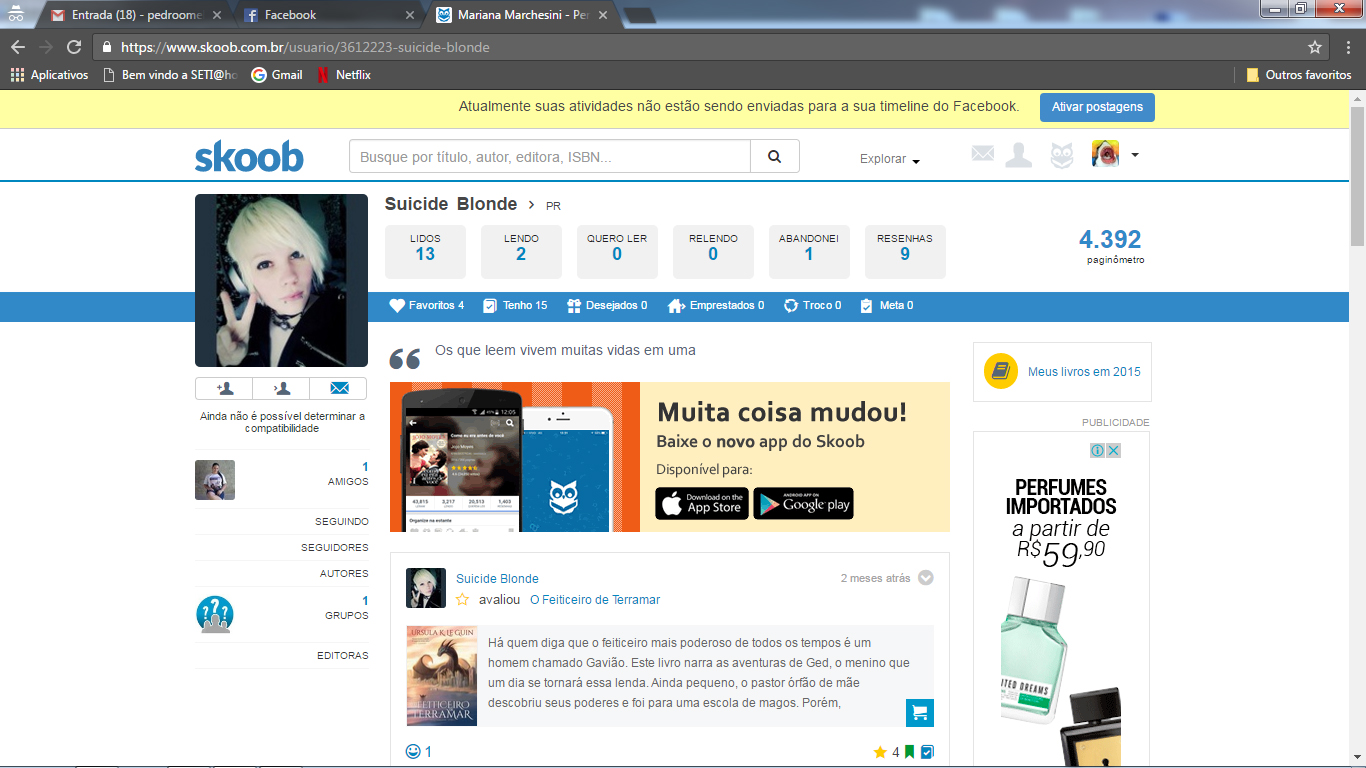Click the Skoob logo

pyautogui.click(x=249, y=157)
